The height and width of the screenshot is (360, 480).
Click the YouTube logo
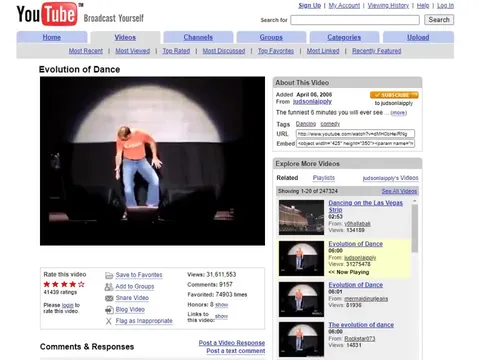(x=47, y=14)
